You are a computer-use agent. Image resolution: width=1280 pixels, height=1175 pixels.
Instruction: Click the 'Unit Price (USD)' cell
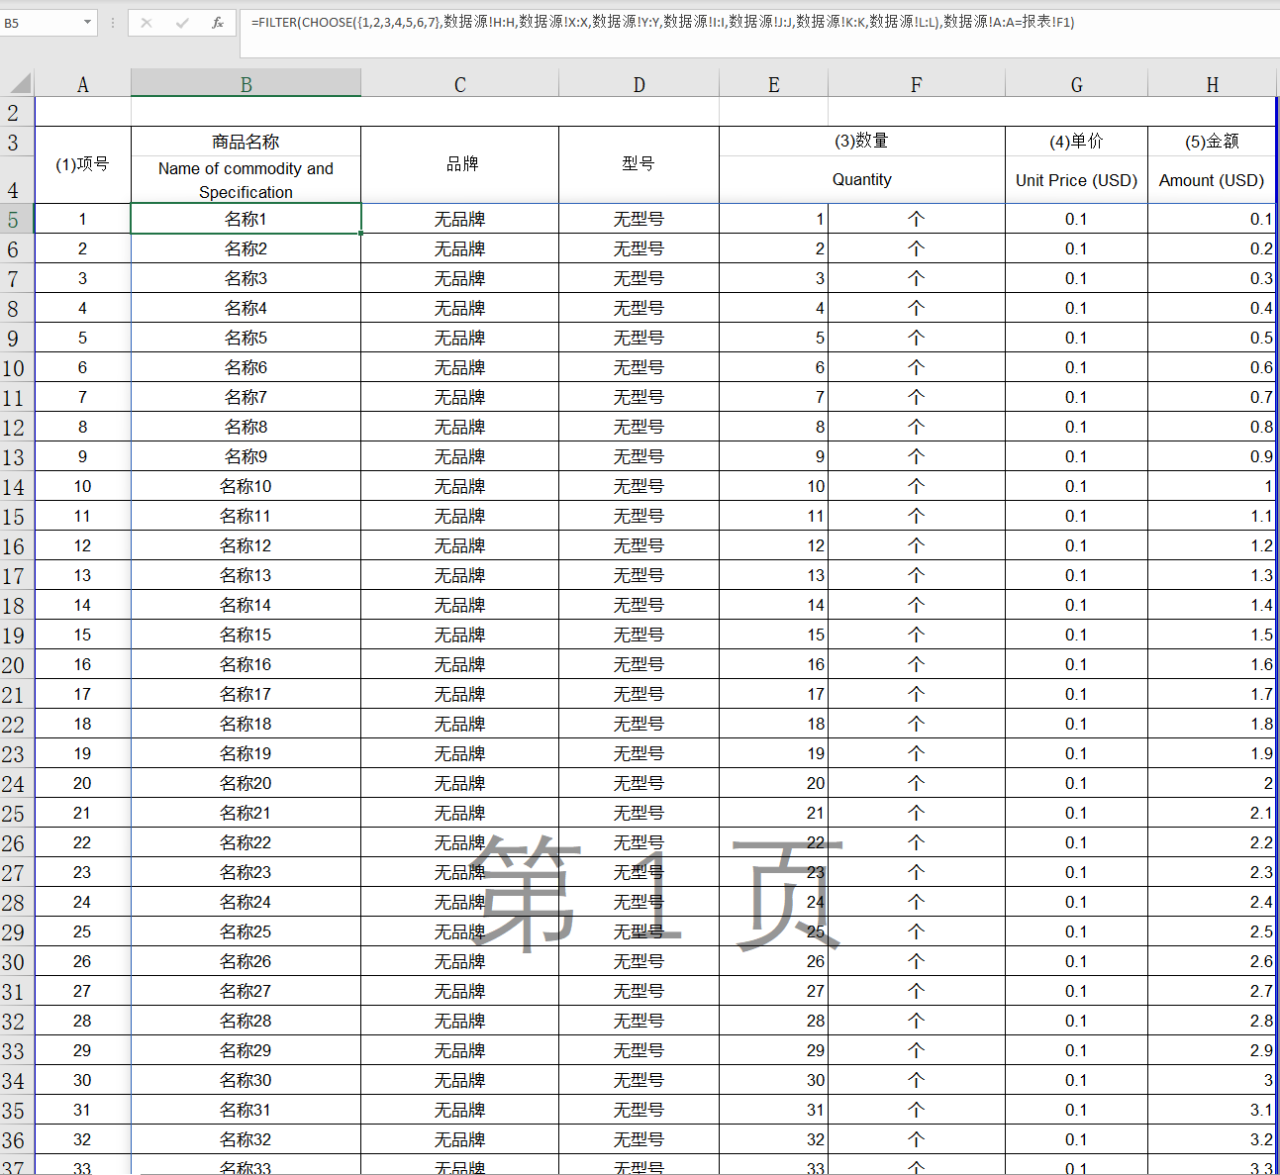(x=1076, y=180)
